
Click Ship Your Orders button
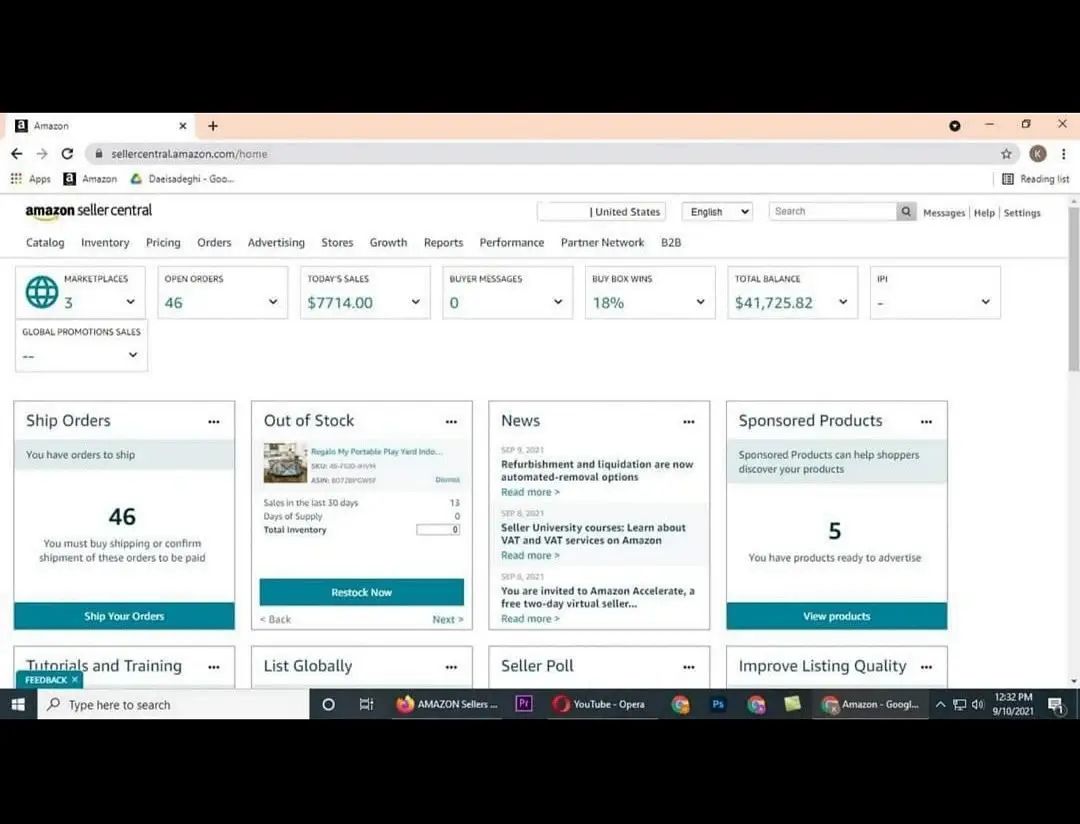coord(124,616)
